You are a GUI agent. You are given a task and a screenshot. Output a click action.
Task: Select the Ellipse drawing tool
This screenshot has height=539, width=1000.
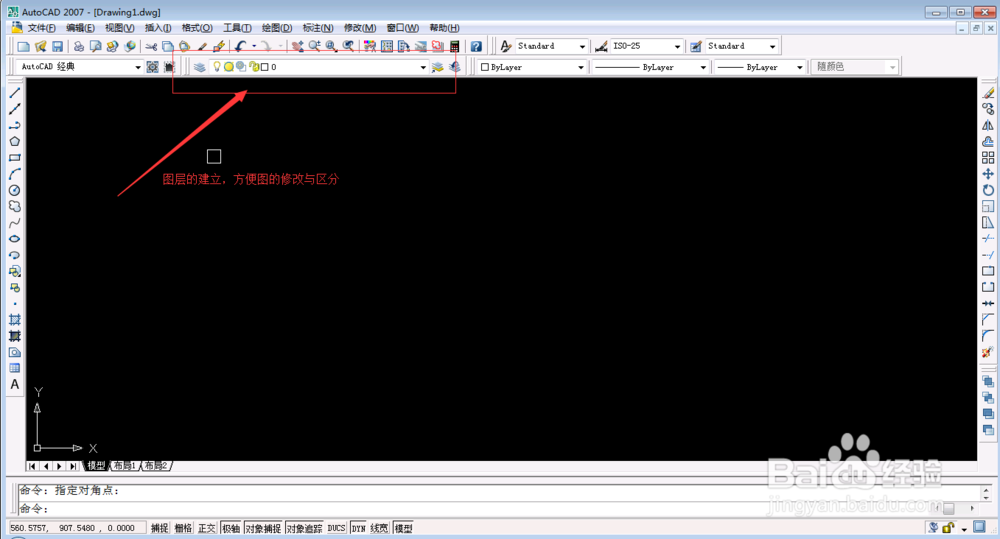click(15, 239)
